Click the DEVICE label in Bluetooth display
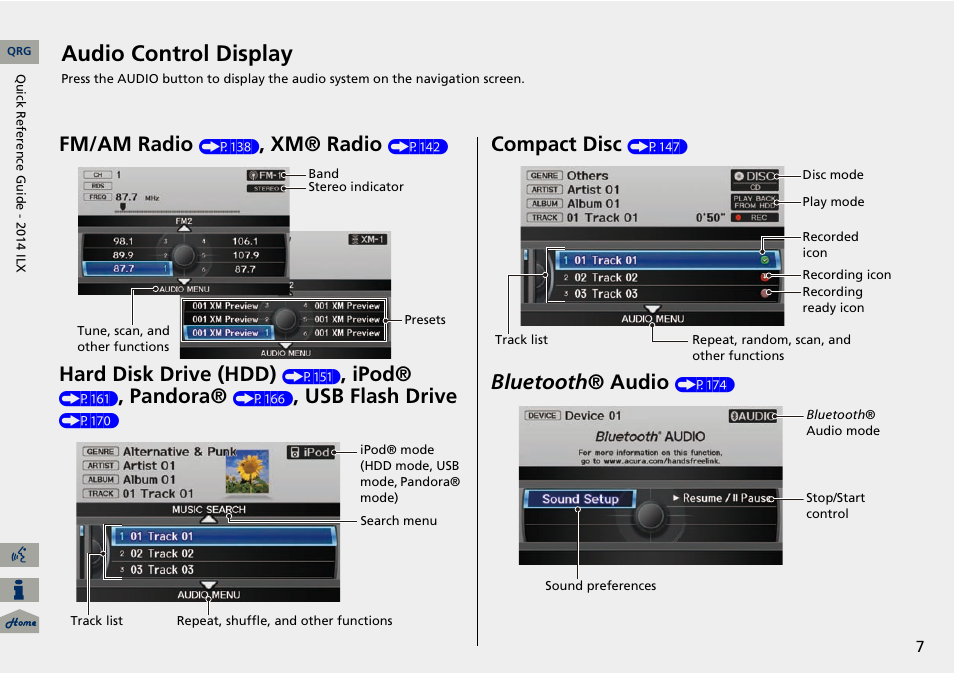Screen dimensions: 954x674 [x=542, y=415]
